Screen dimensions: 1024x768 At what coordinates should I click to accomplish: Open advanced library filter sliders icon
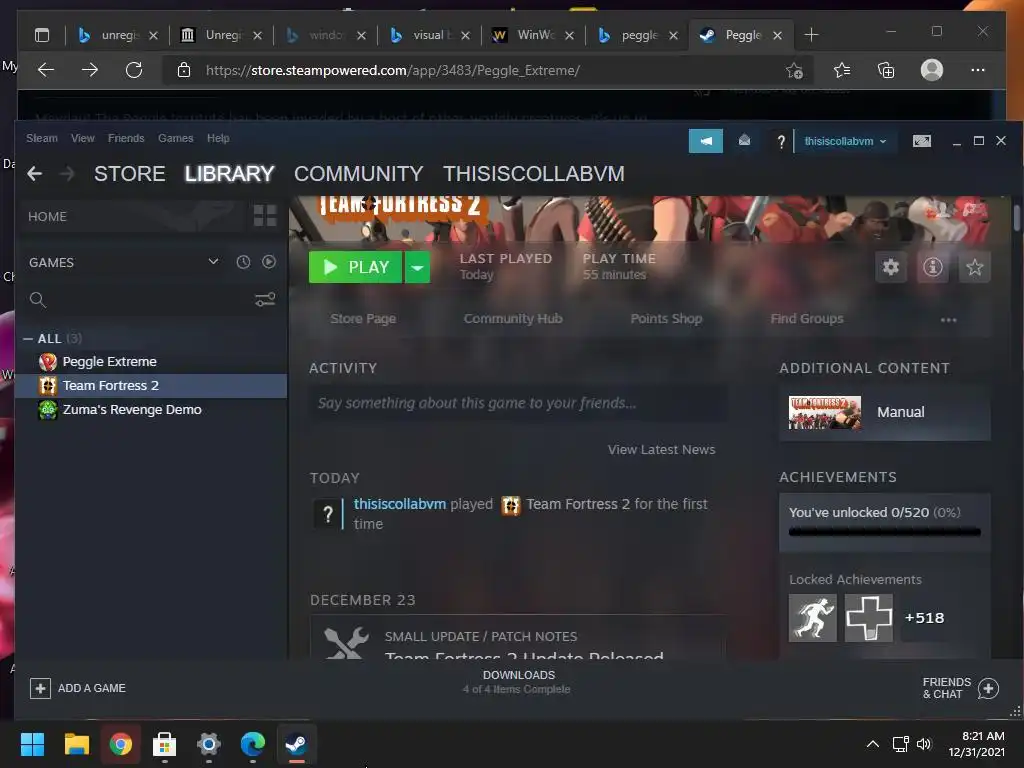click(264, 300)
